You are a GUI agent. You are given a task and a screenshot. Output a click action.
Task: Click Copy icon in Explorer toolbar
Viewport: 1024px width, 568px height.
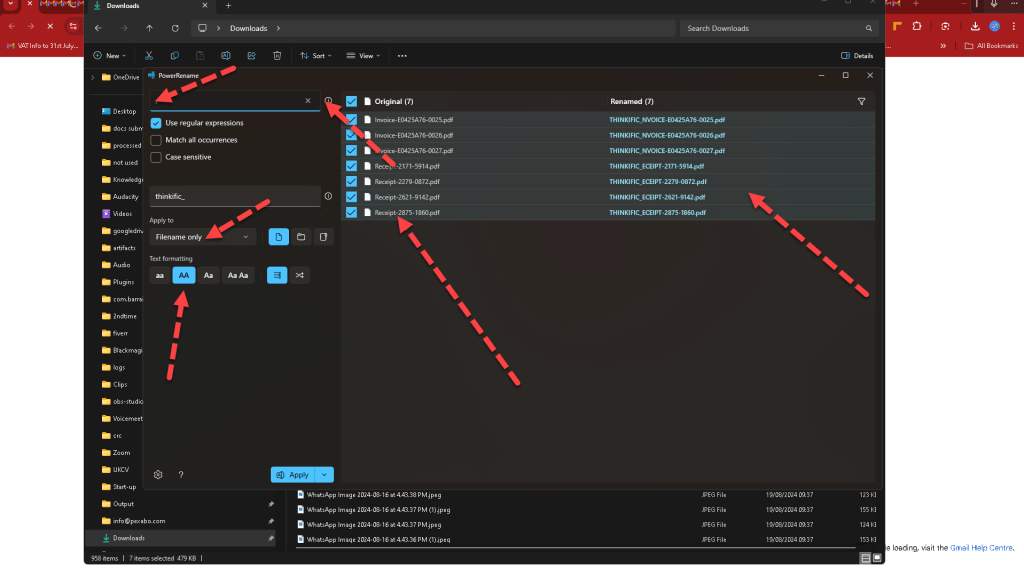tap(174, 55)
